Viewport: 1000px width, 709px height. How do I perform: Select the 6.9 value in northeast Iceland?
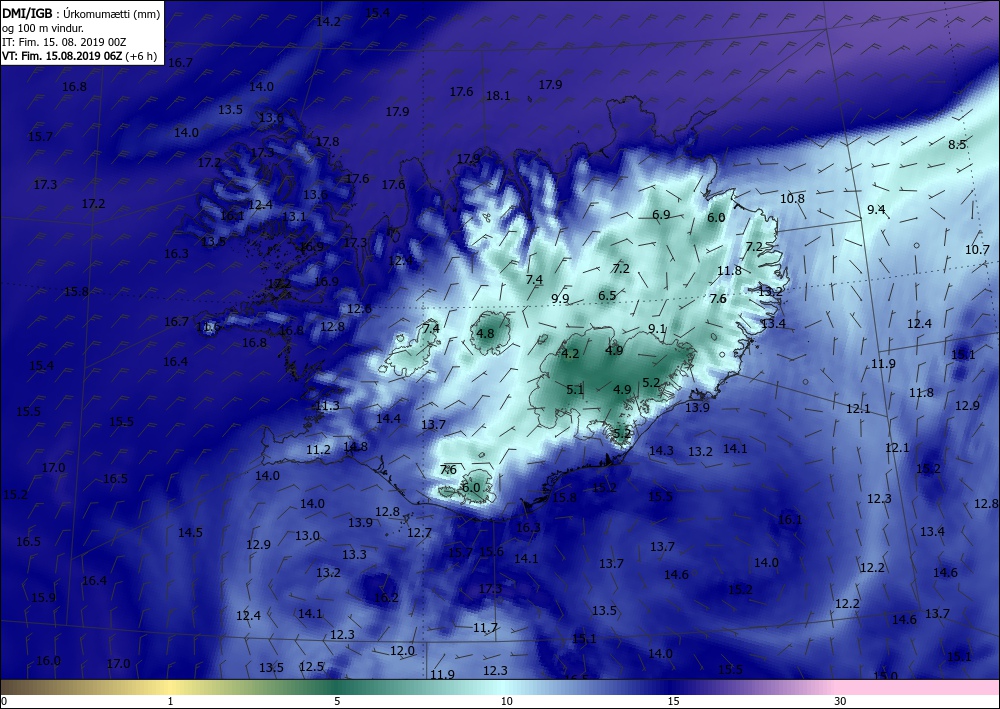tap(661, 214)
